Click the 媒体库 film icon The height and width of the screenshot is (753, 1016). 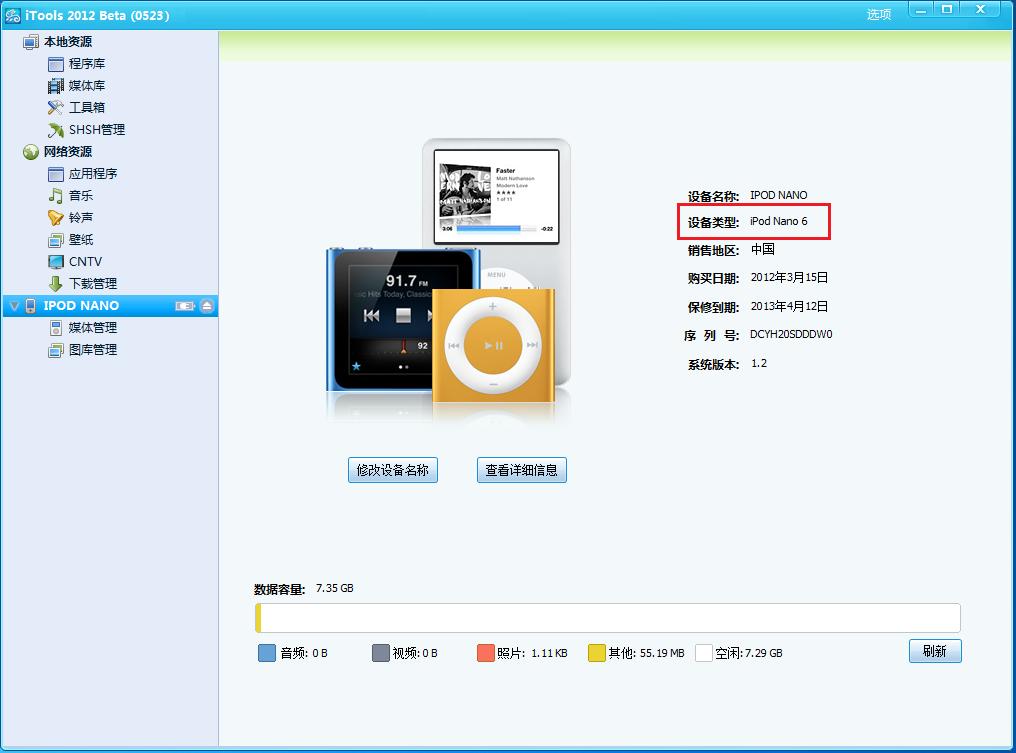point(56,86)
